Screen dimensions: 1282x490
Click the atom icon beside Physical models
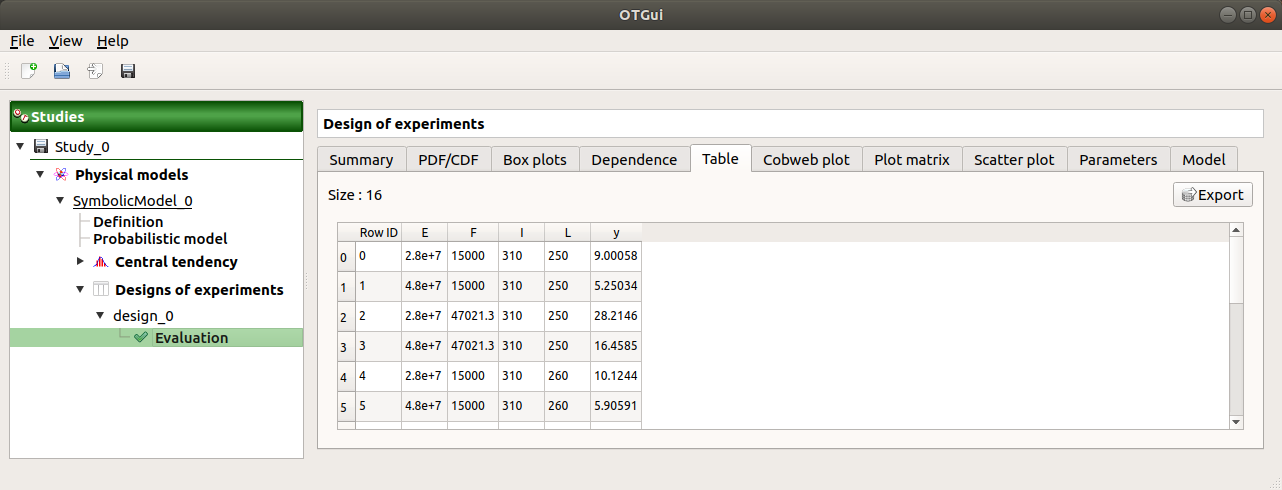click(61, 175)
